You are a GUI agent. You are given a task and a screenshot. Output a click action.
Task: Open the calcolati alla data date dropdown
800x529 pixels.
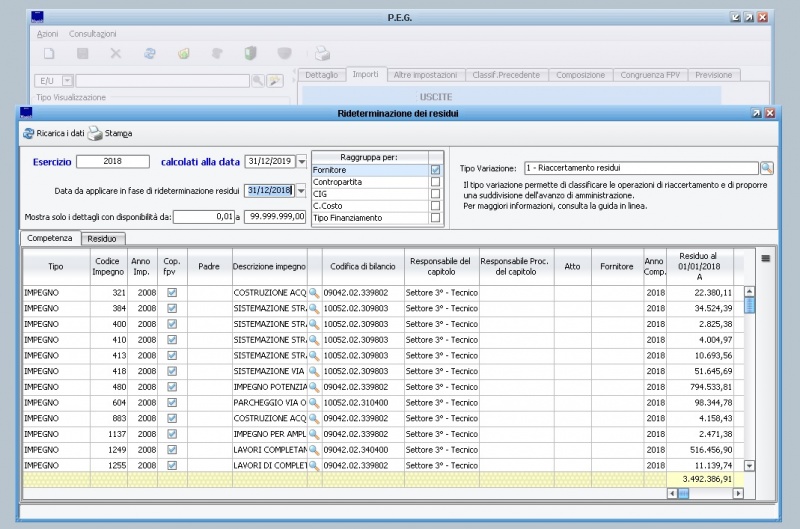tap(302, 162)
